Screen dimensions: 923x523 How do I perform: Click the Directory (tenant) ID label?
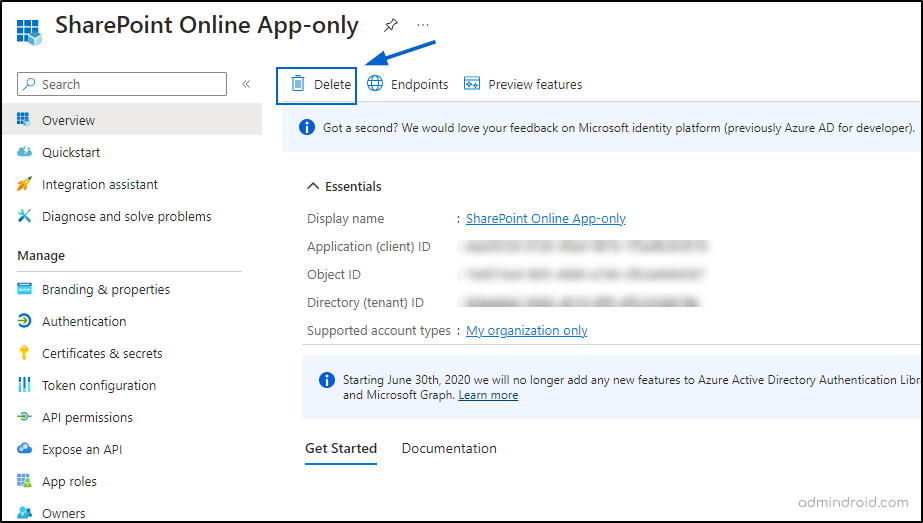coord(365,303)
